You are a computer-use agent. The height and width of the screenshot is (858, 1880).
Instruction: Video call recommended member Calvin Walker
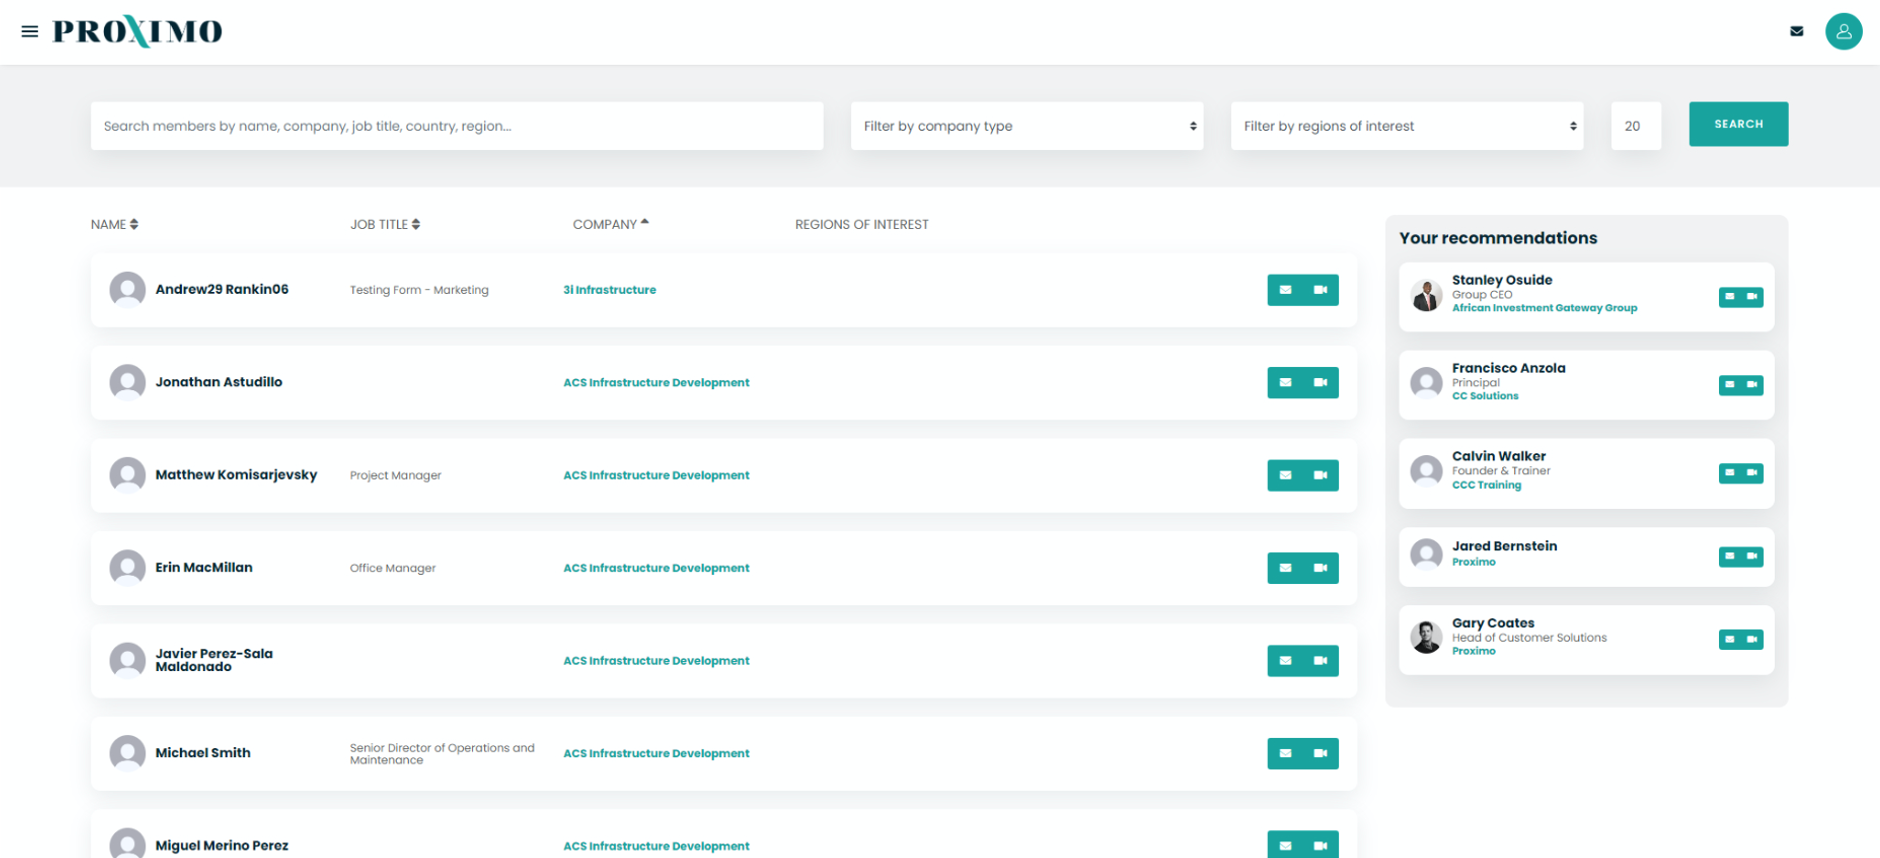point(1752,473)
